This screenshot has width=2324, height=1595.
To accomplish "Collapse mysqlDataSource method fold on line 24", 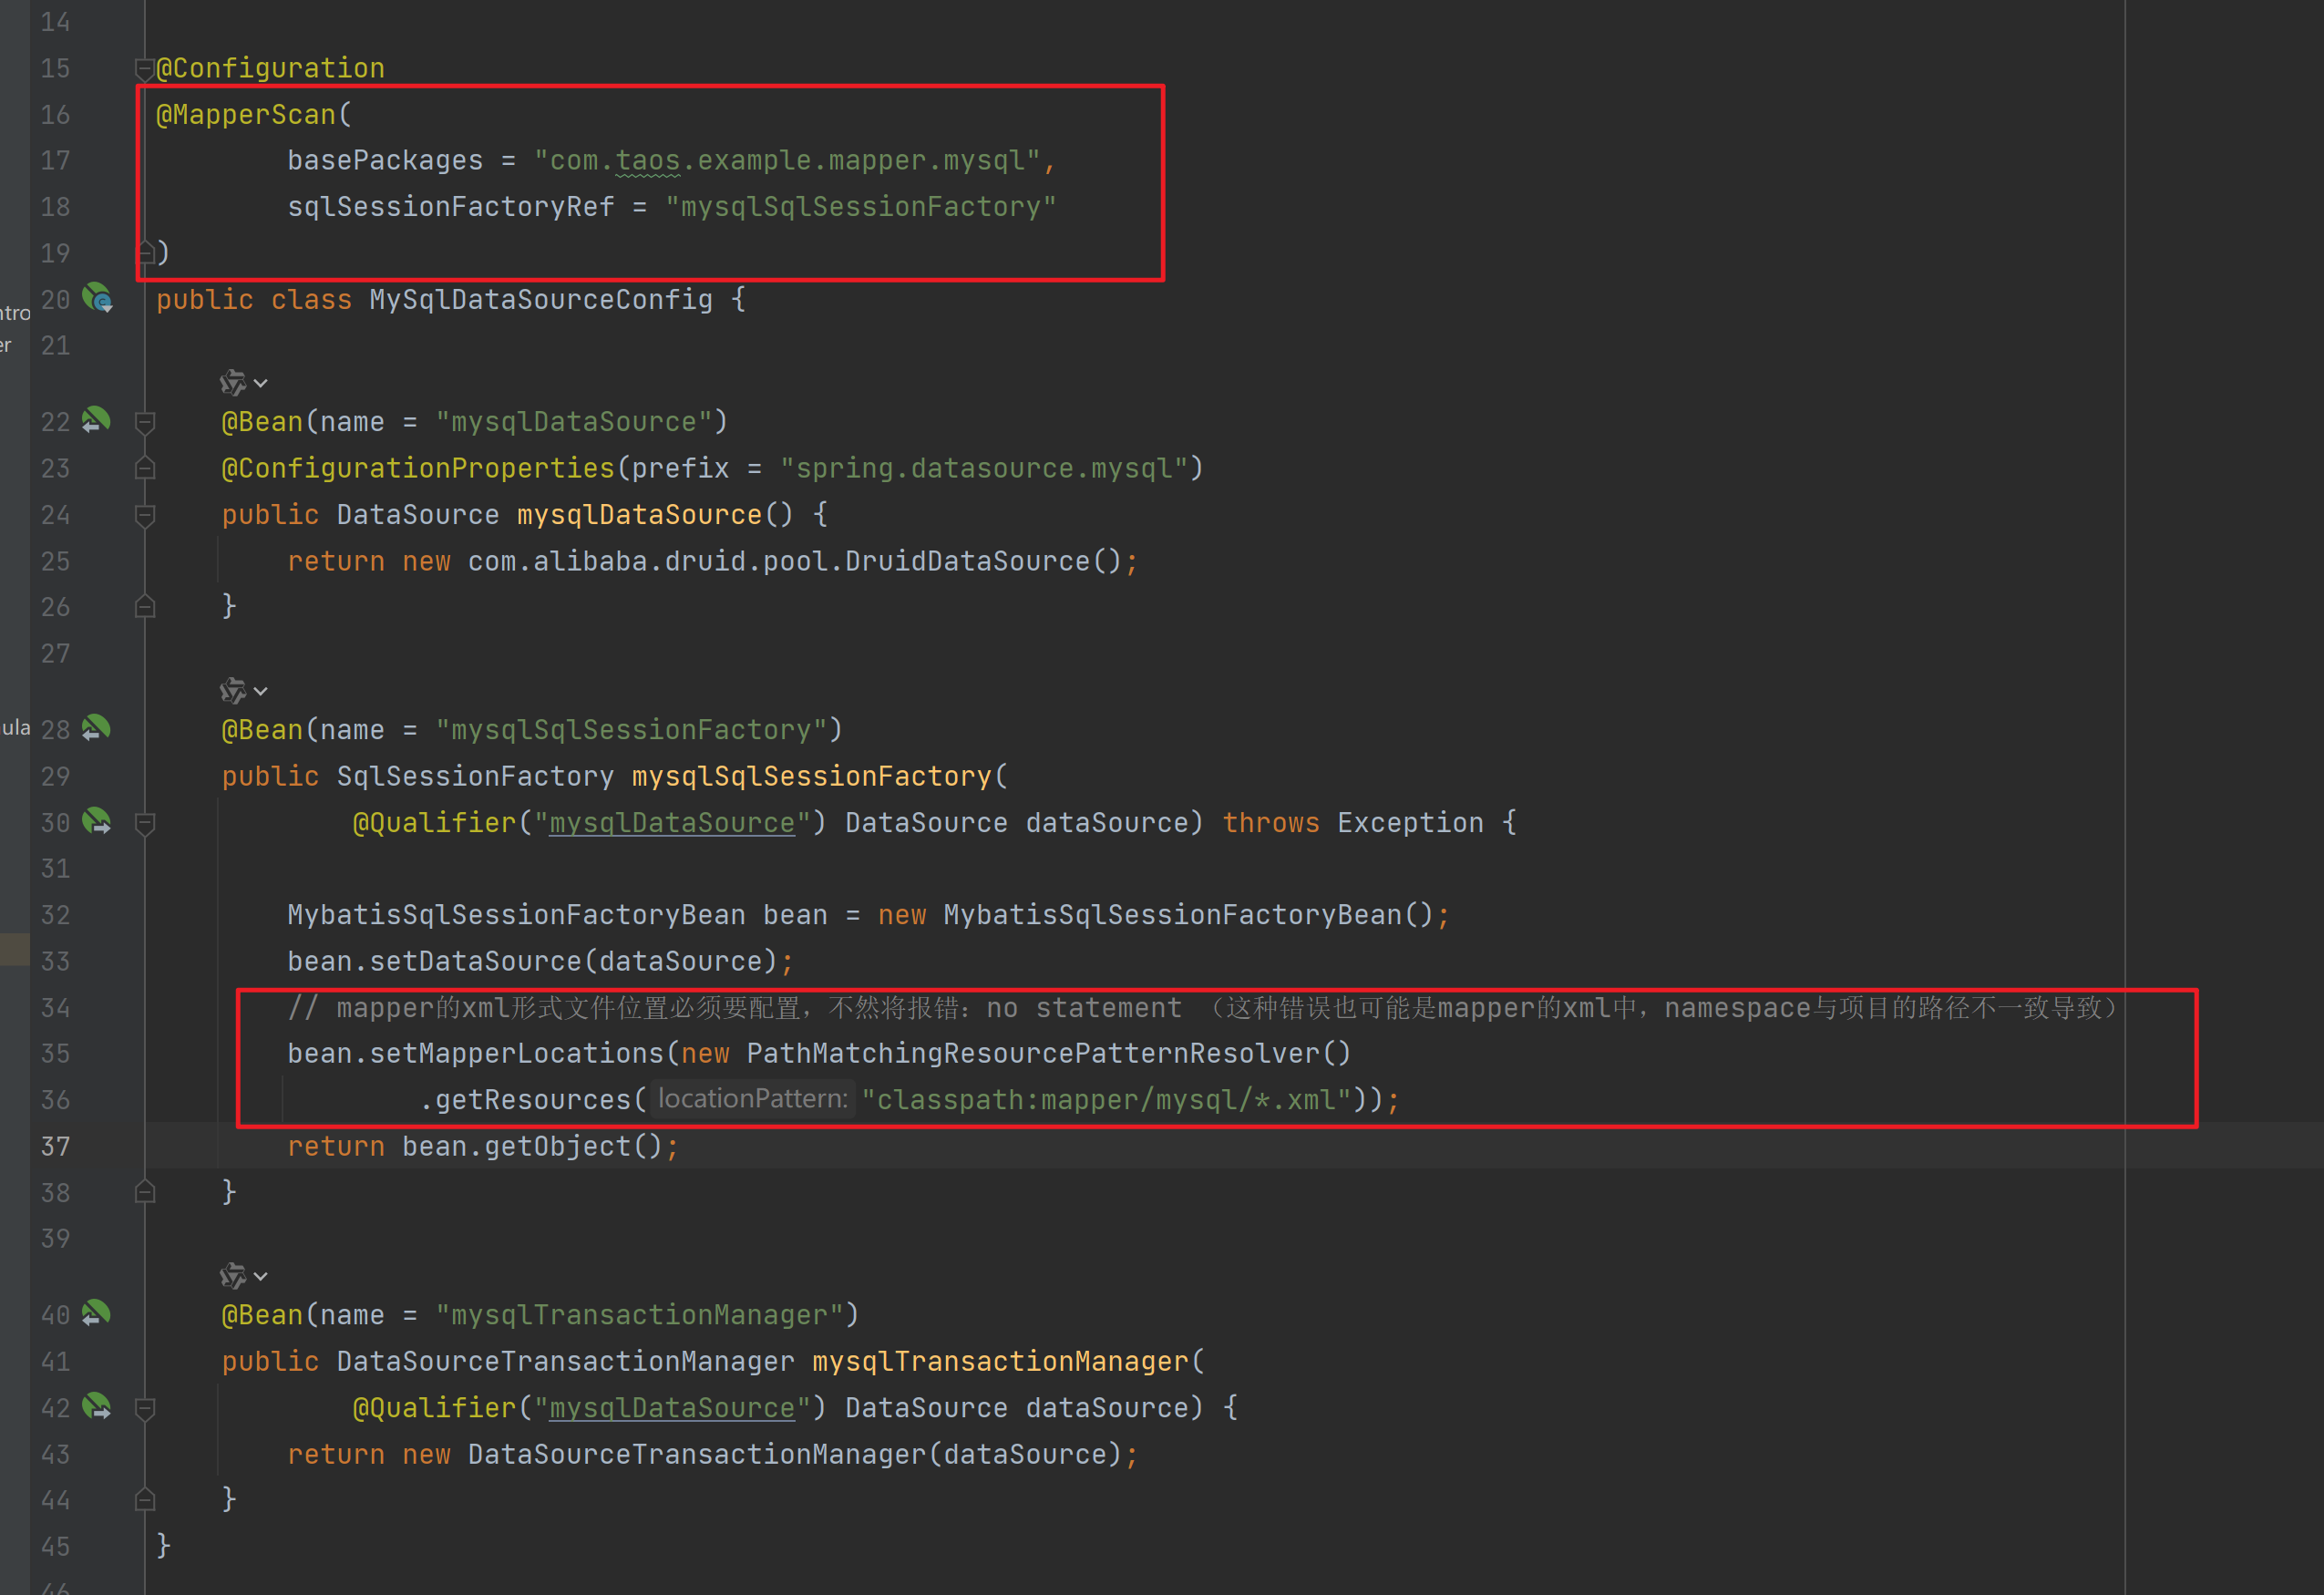I will point(145,515).
